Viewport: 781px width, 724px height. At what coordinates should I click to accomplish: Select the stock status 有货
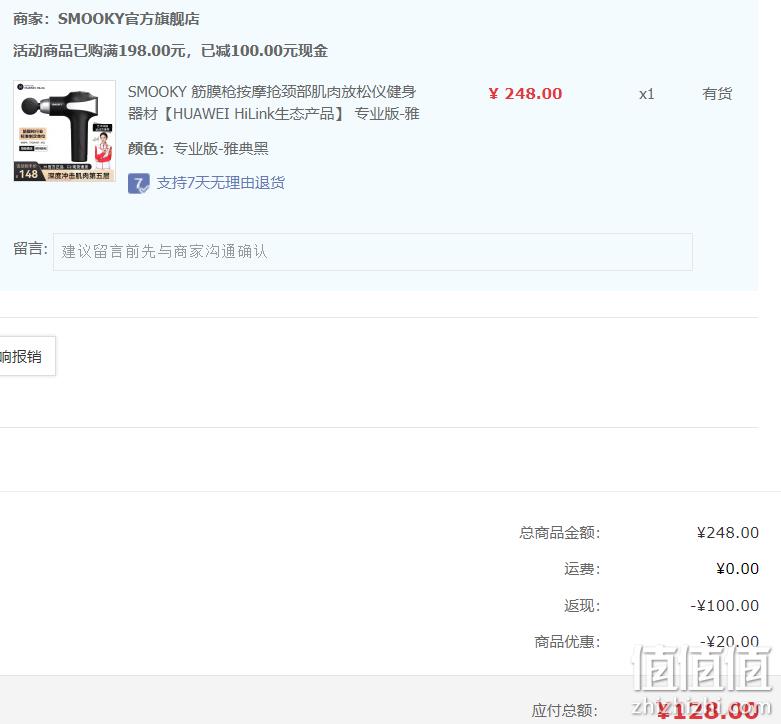pyautogui.click(x=717, y=94)
